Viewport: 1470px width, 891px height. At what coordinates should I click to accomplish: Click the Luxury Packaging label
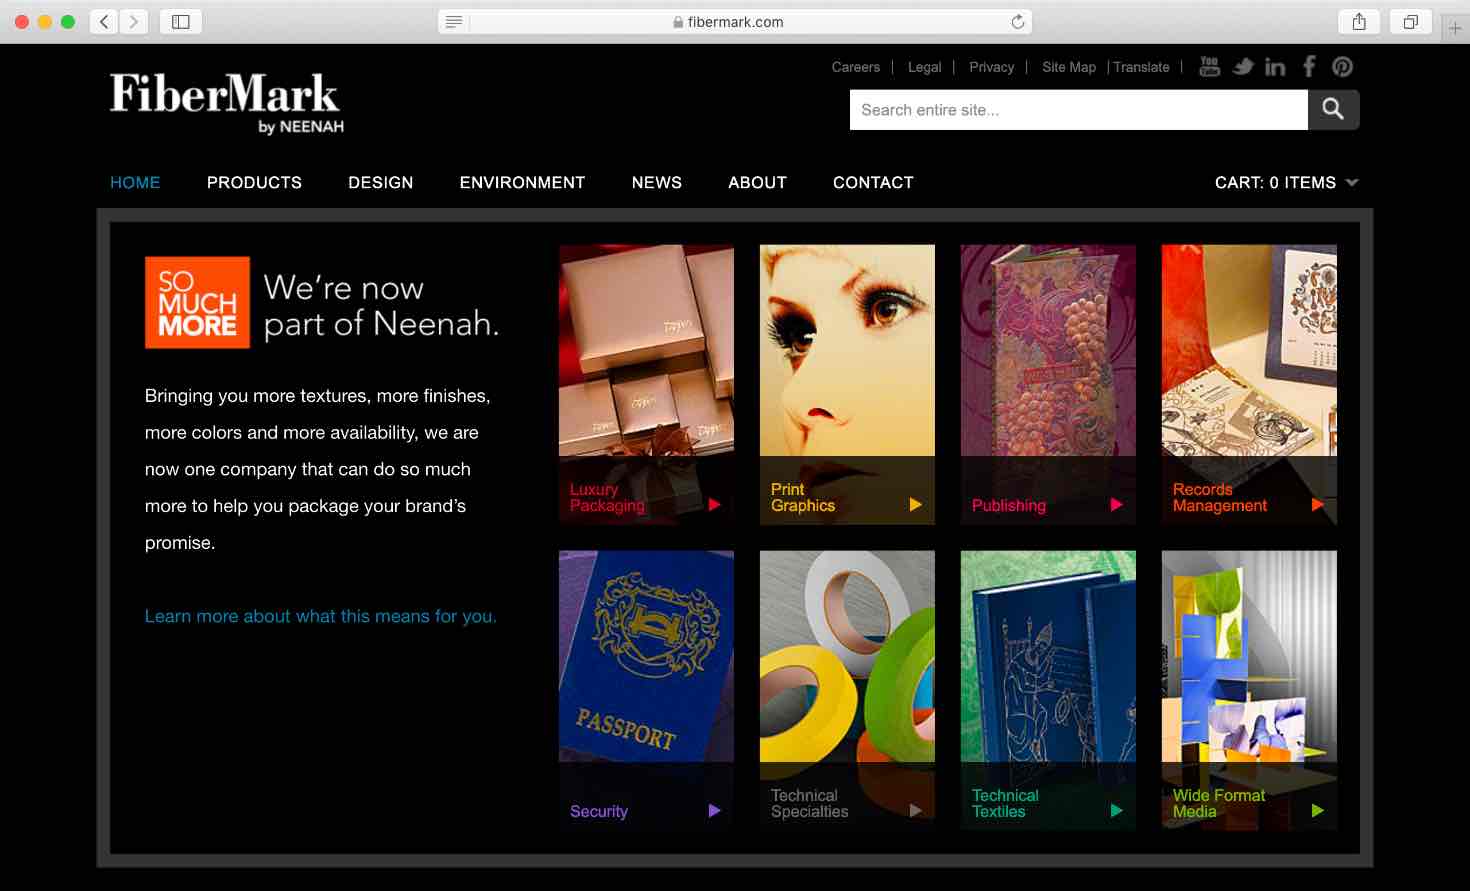[607, 498]
